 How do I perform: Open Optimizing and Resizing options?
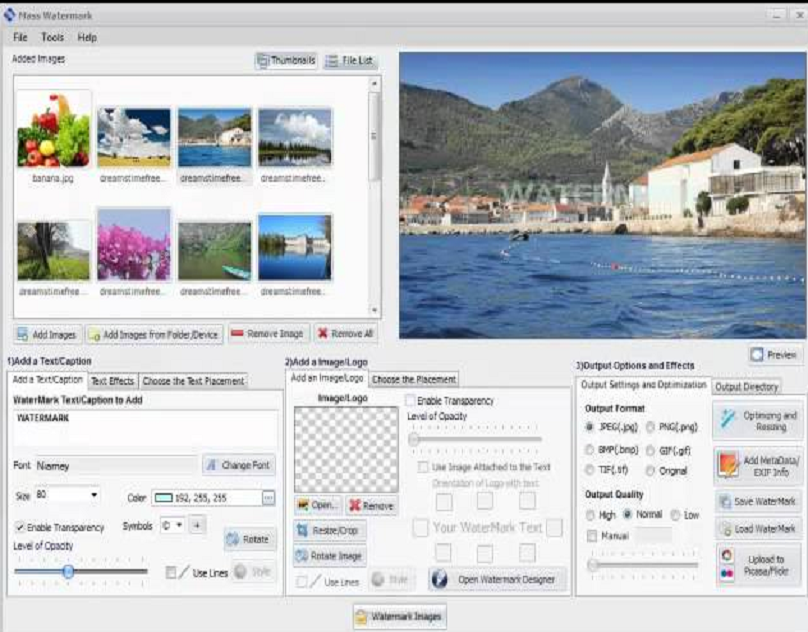[x=758, y=421]
